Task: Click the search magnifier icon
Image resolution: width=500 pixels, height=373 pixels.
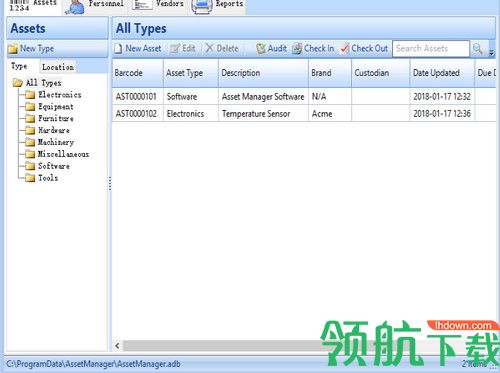Action: tap(478, 48)
